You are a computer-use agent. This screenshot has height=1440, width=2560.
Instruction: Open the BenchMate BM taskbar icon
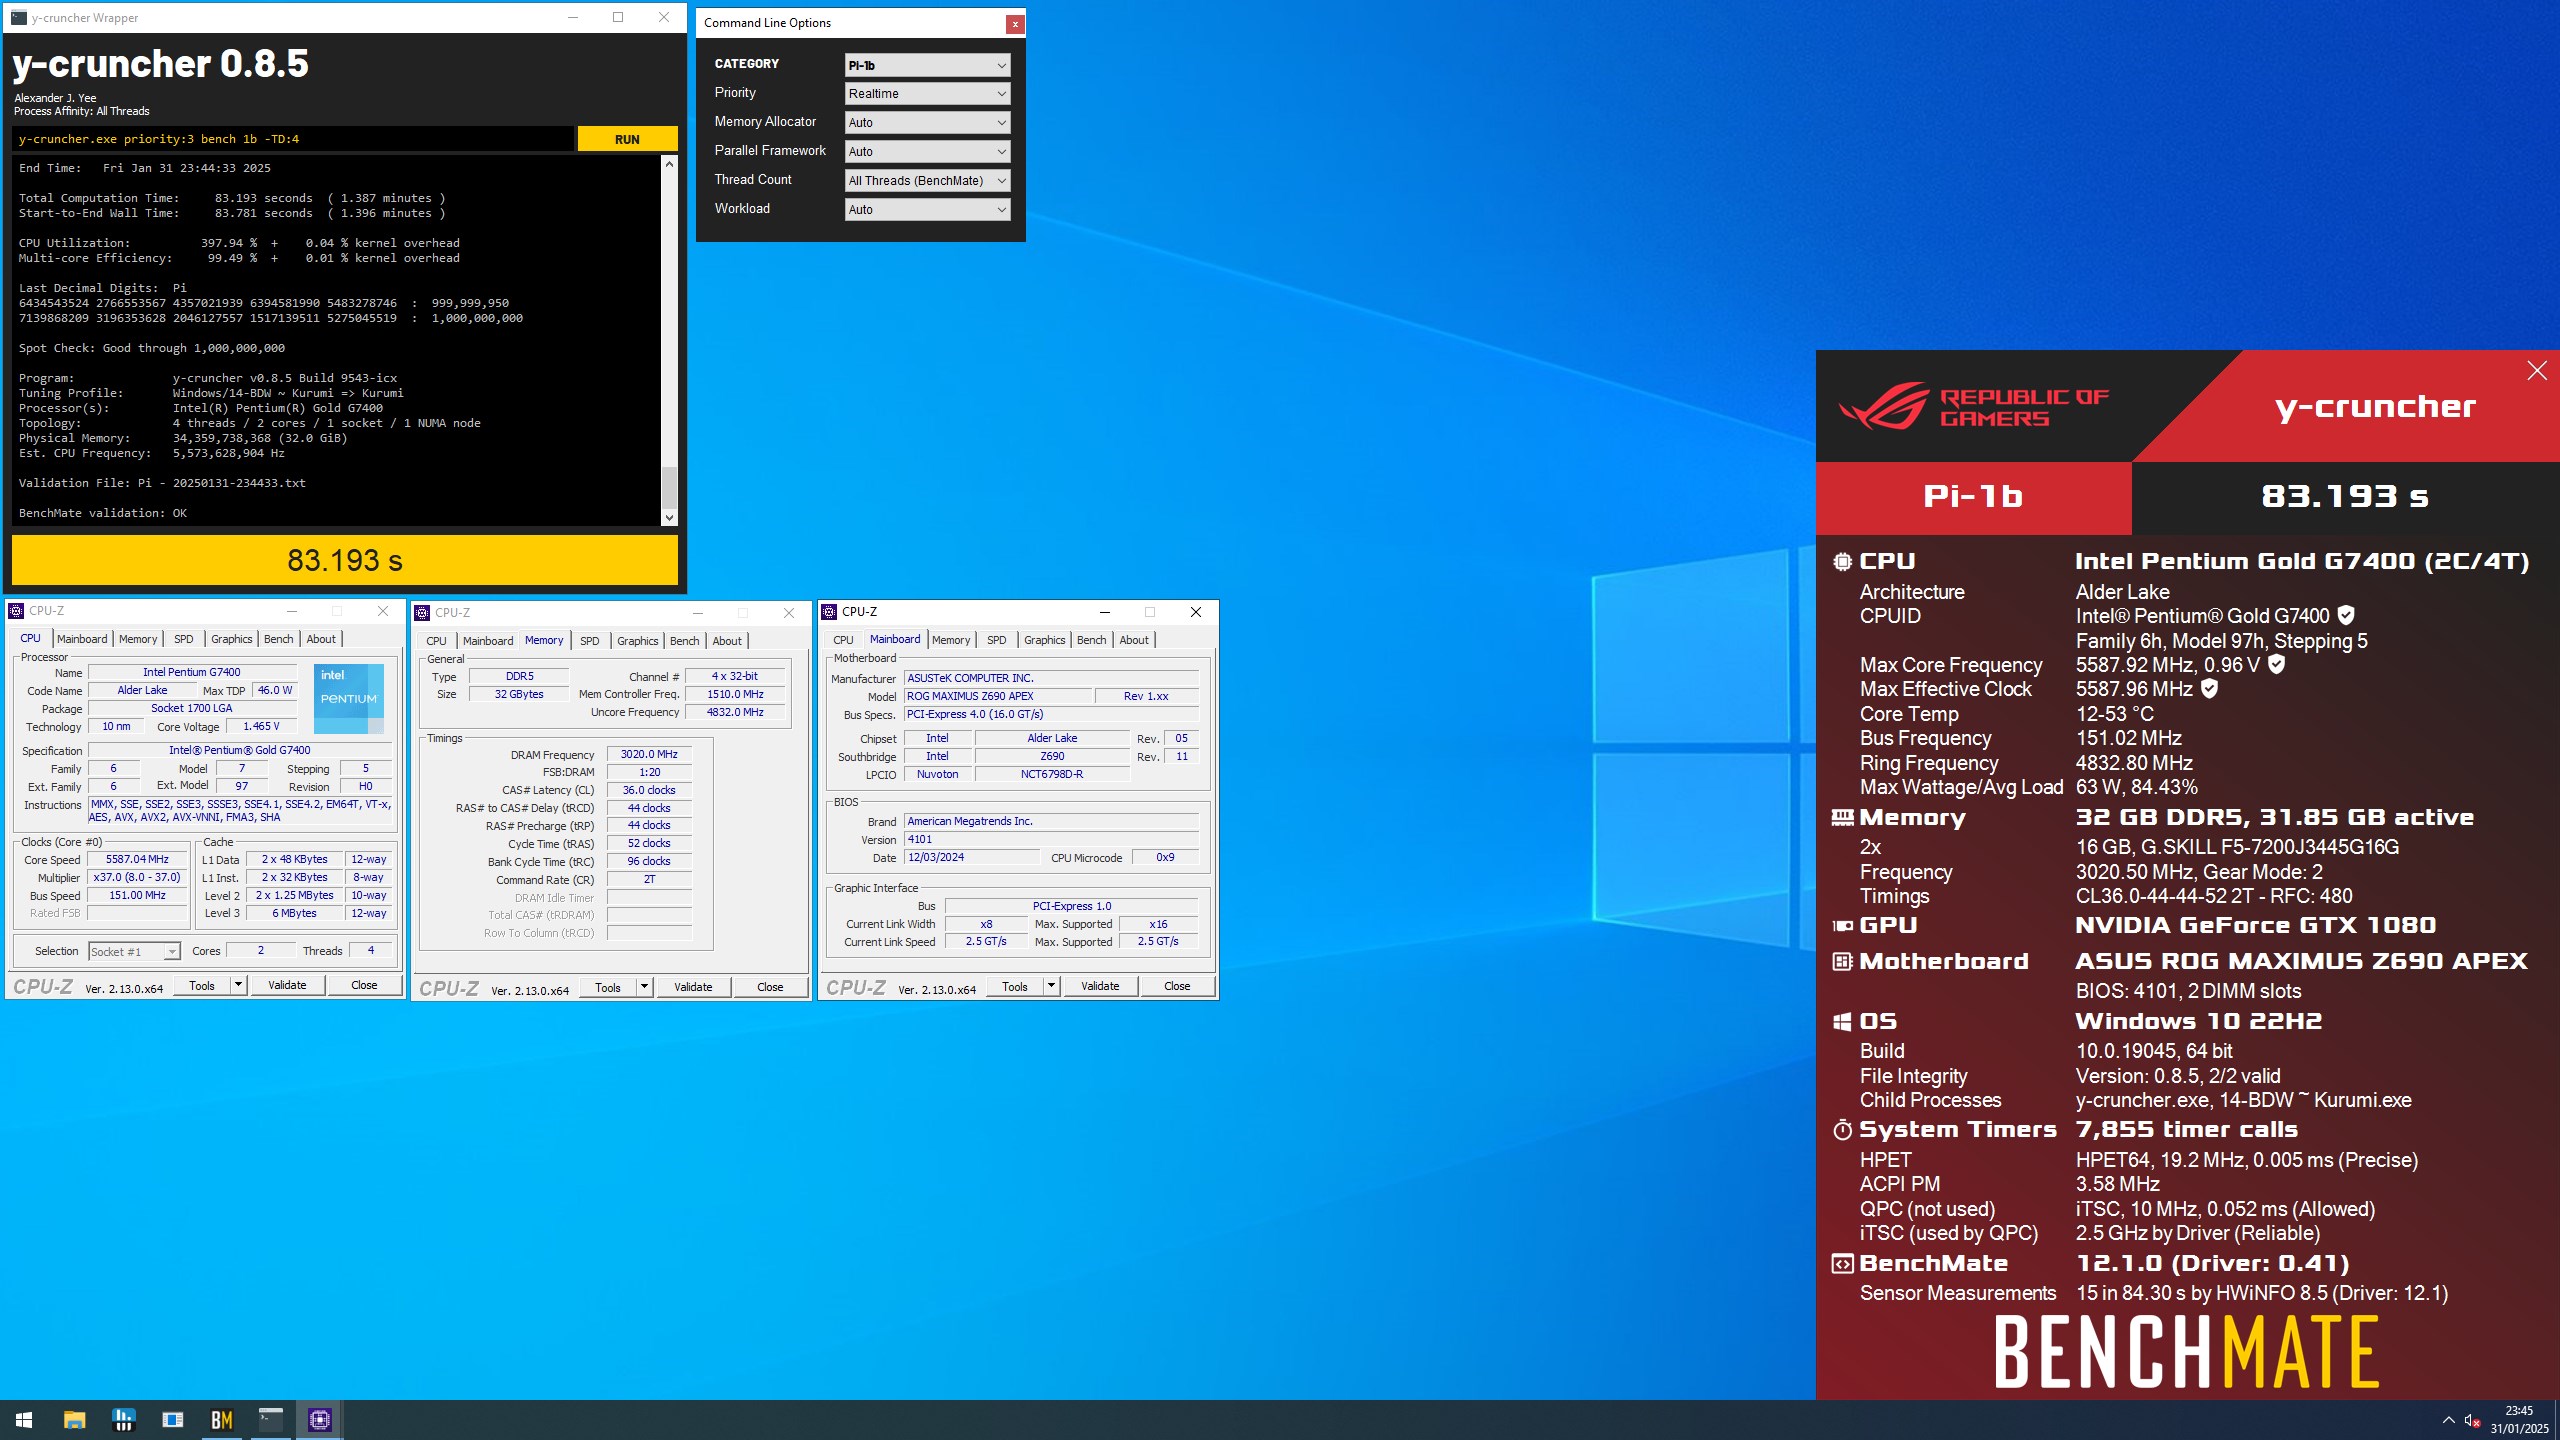click(x=222, y=1420)
